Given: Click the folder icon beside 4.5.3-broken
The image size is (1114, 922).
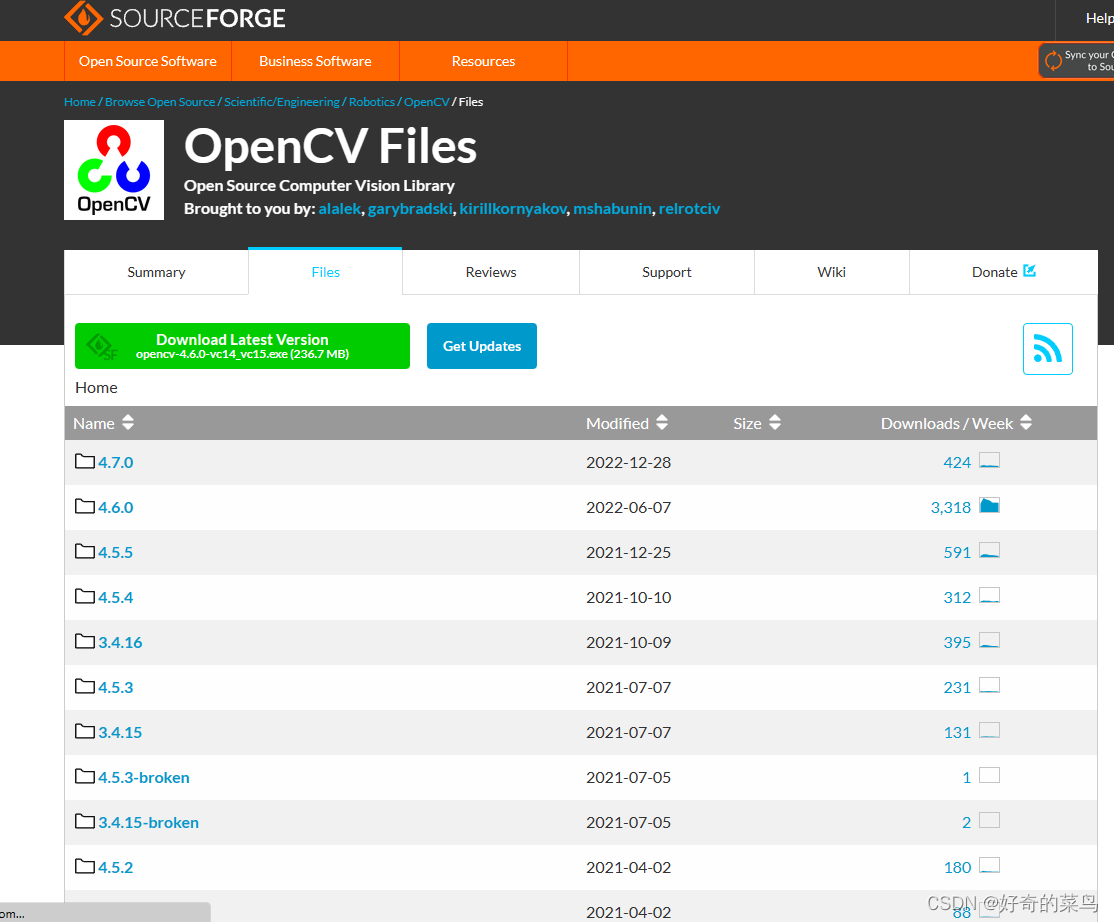Looking at the screenshot, I should point(84,775).
